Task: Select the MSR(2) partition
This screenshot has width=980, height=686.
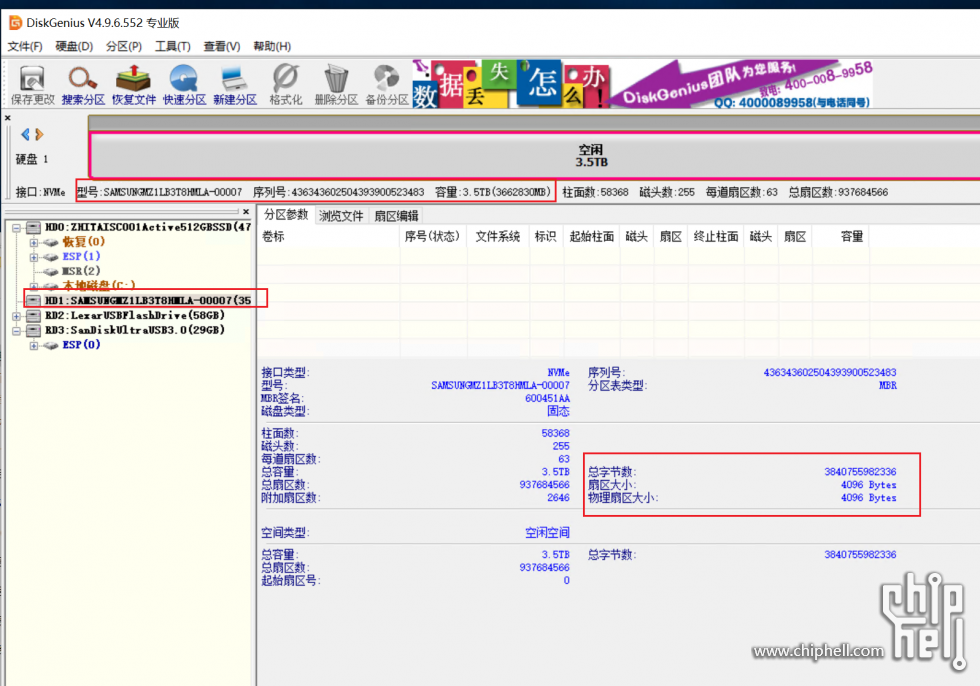Action: [x=81, y=271]
